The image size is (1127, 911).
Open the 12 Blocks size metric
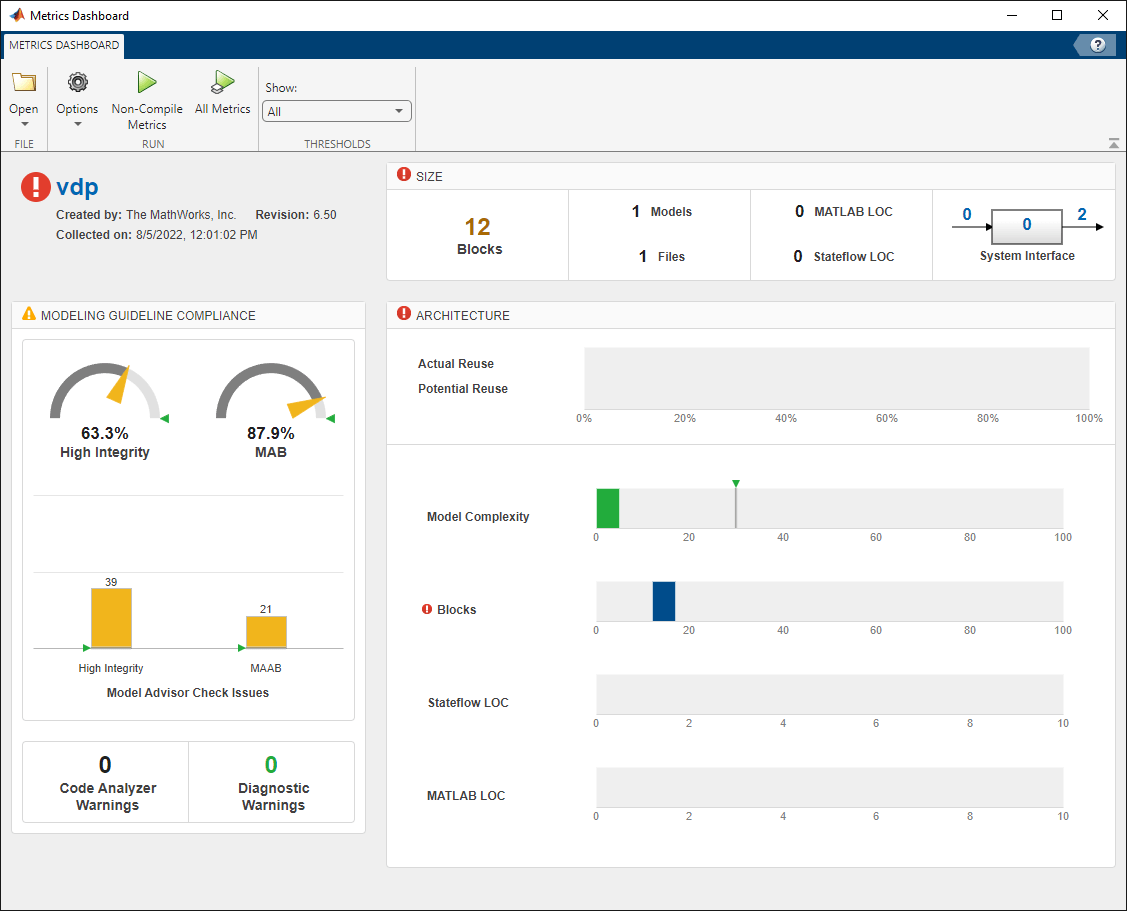pyautogui.click(x=478, y=228)
